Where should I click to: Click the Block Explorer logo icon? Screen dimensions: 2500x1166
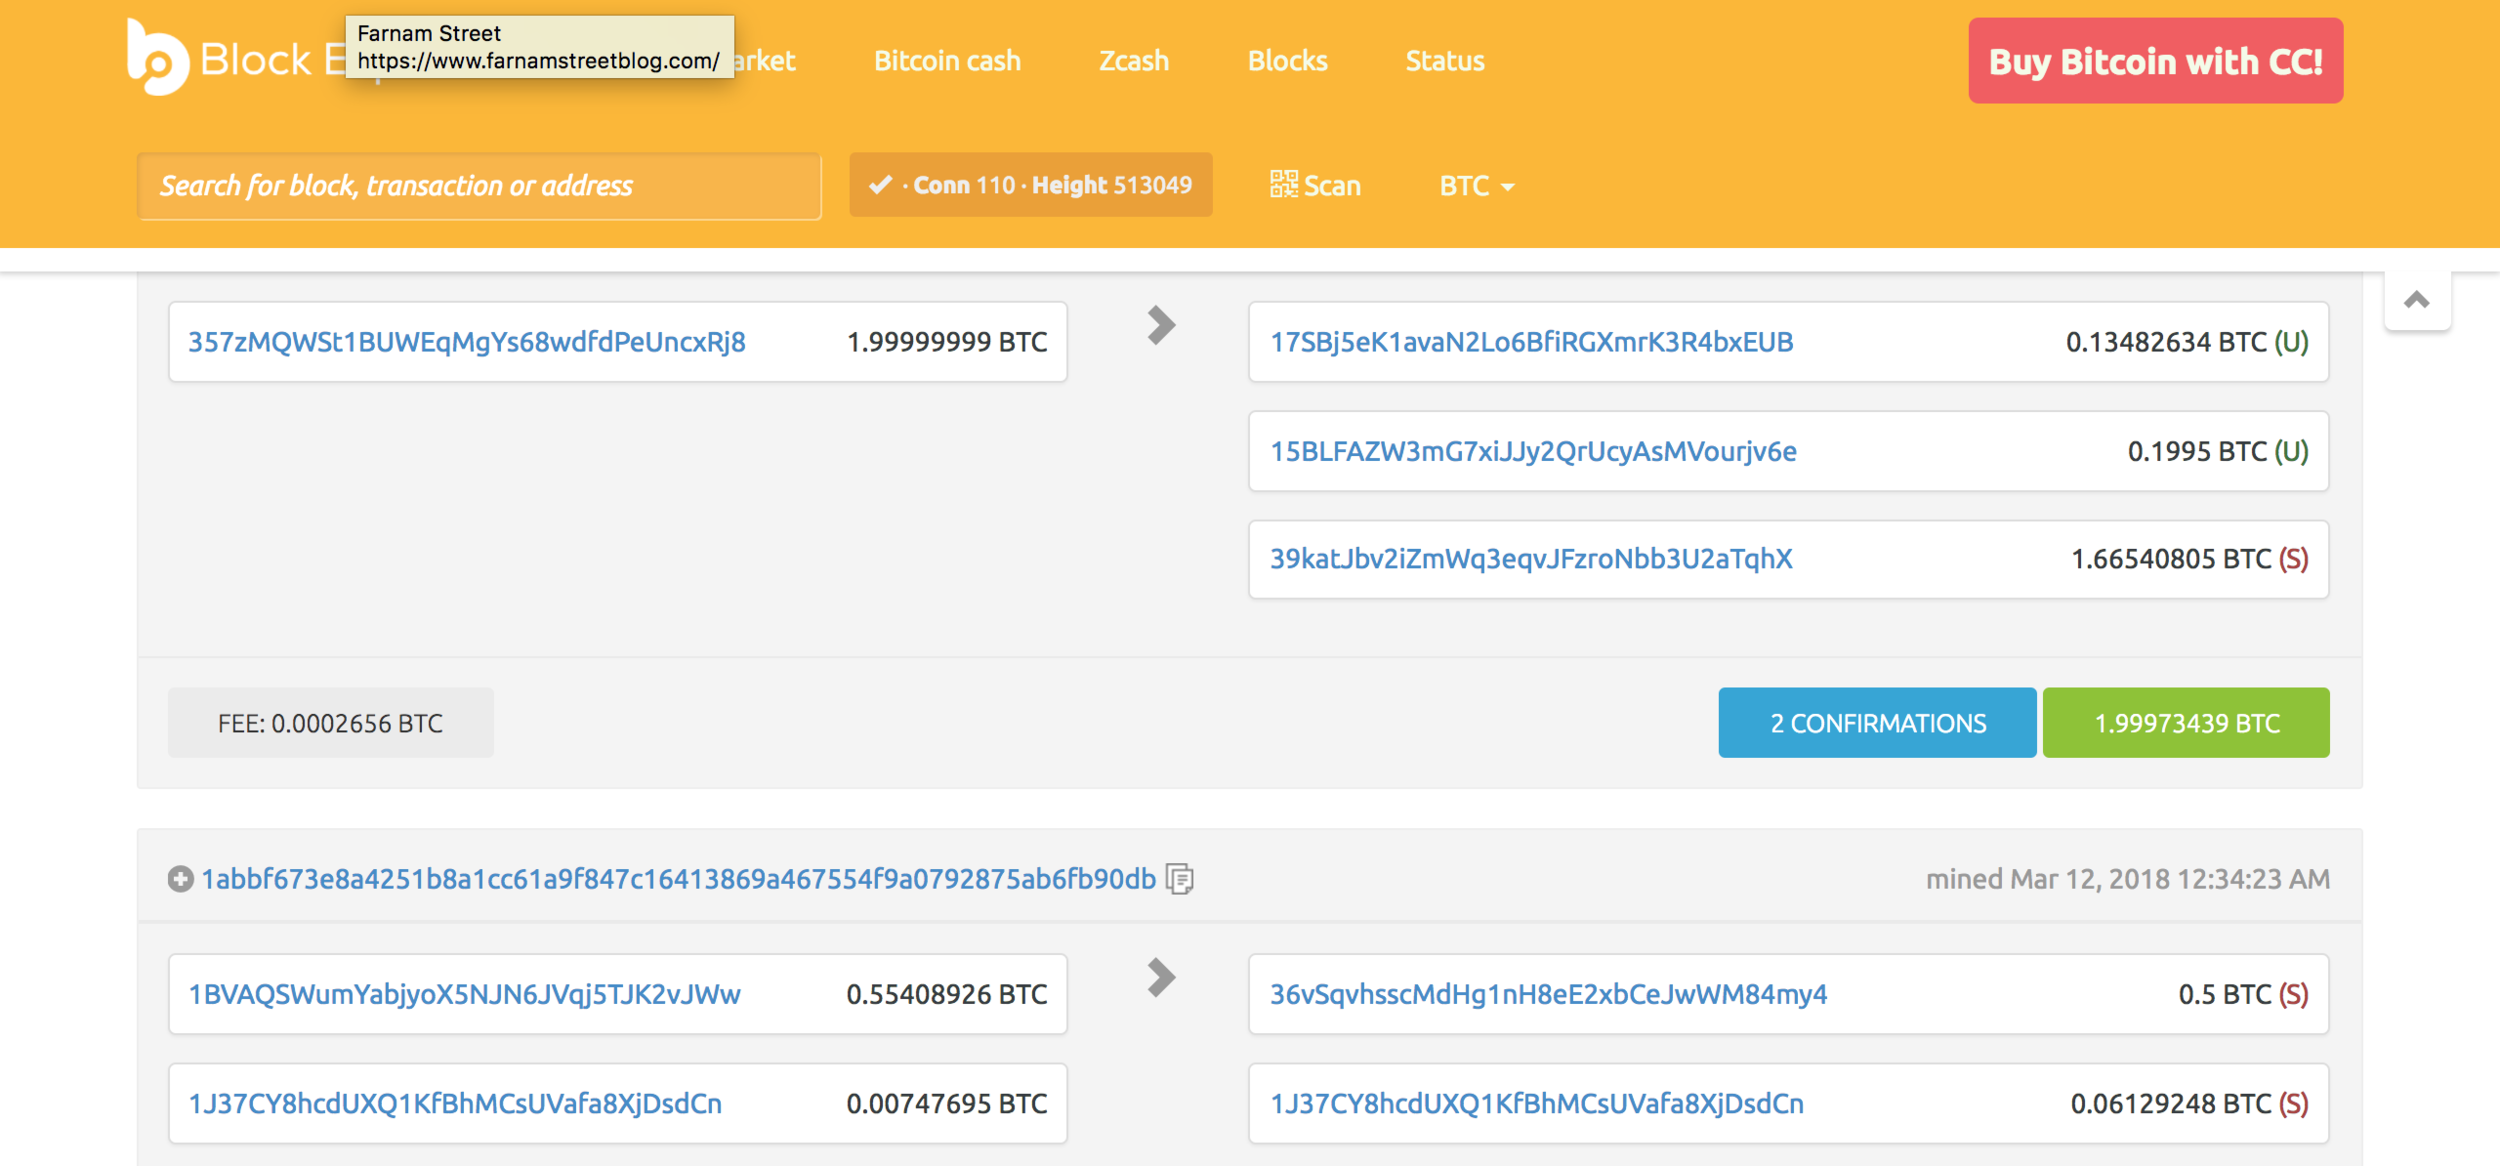pyautogui.click(x=157, y=58)
